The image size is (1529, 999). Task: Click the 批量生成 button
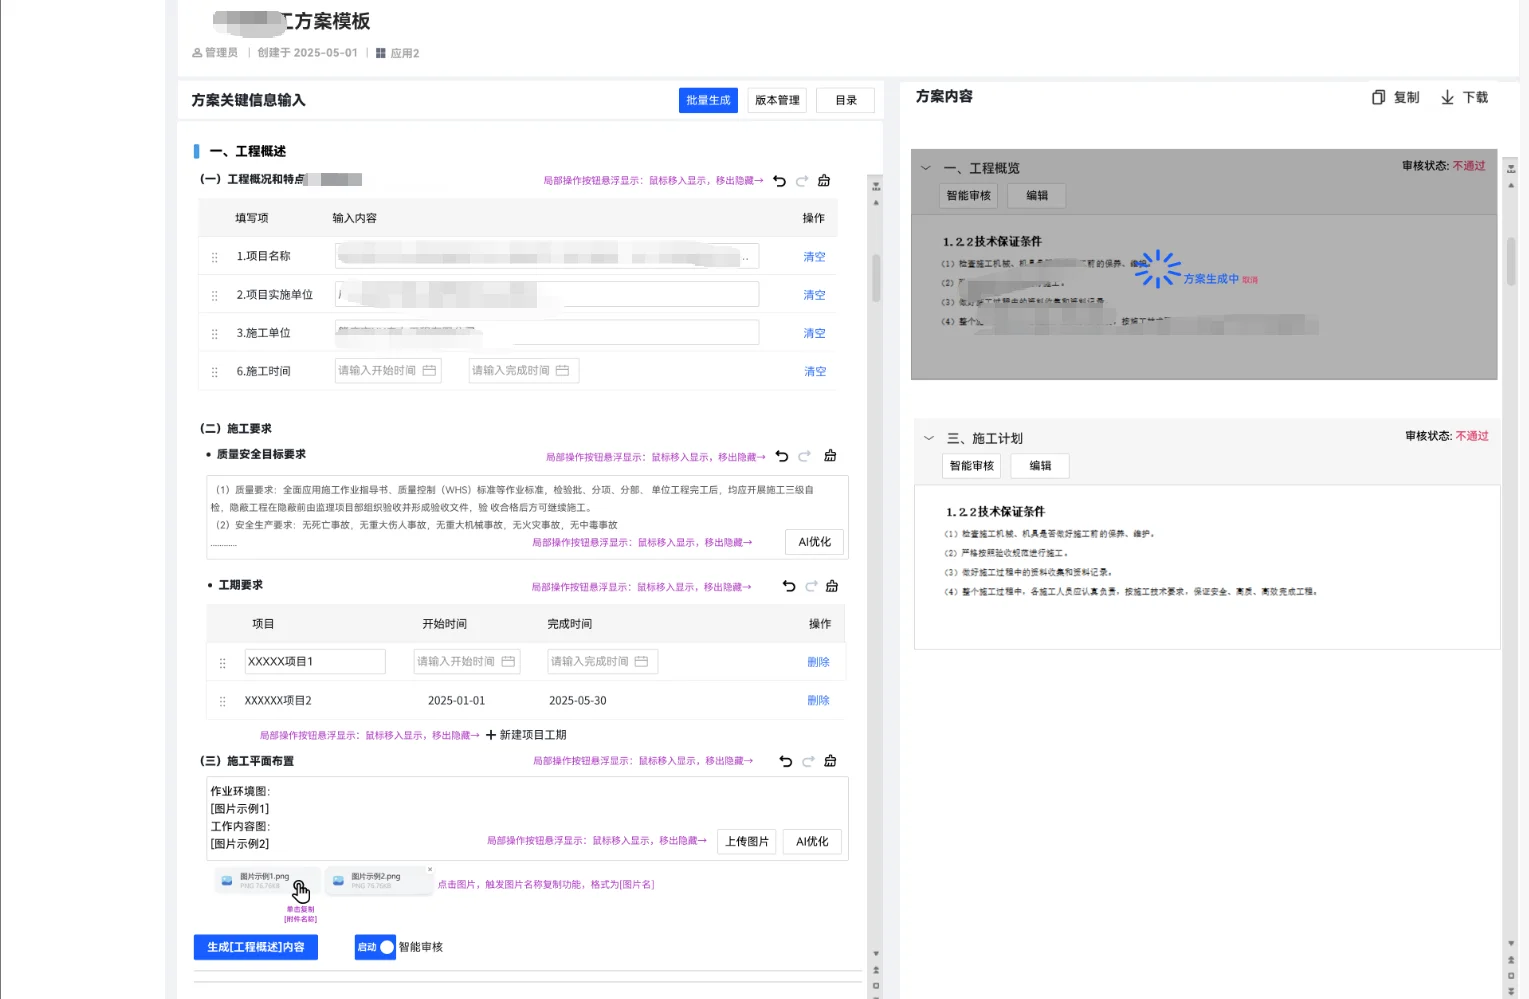coord(708,100)
